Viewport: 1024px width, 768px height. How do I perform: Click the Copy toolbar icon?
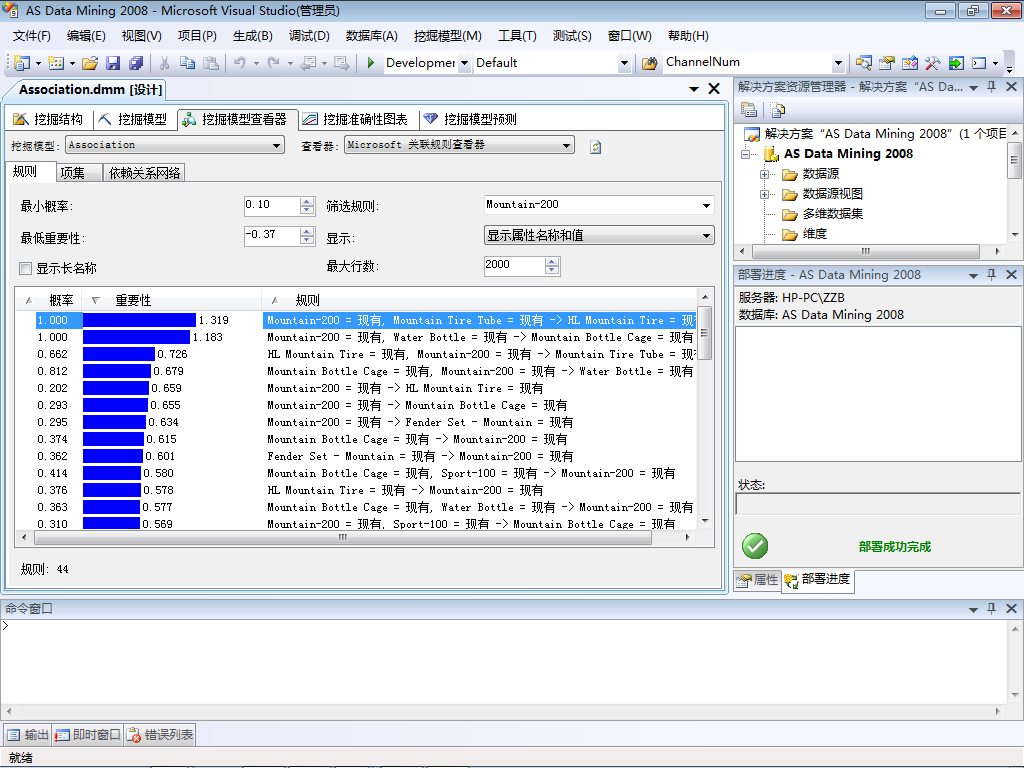point(187,63)
